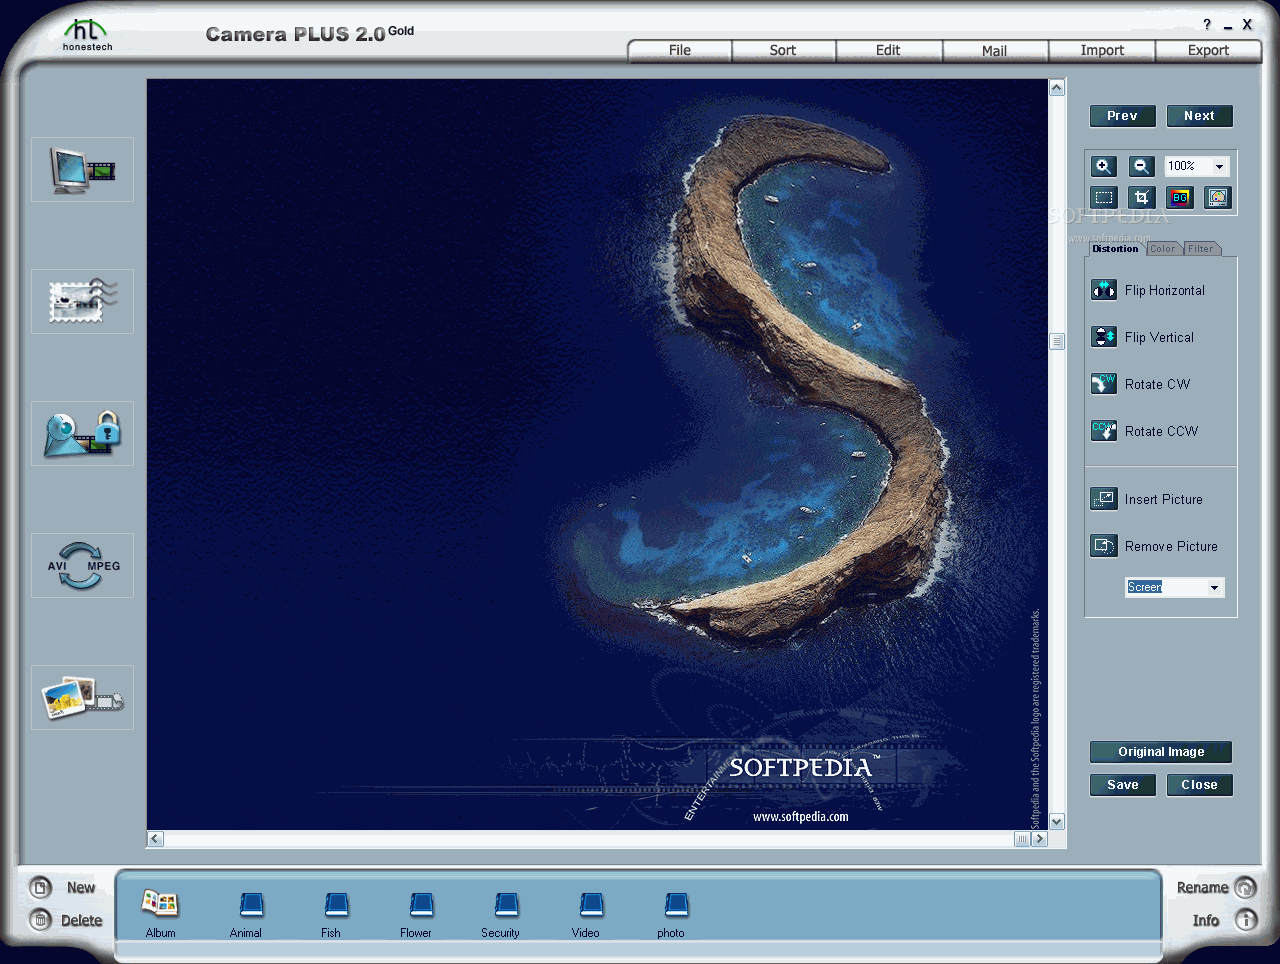The image size is (1280, 964).
Task: Click the Flip Horizontal label
Action: (1165, 290)
